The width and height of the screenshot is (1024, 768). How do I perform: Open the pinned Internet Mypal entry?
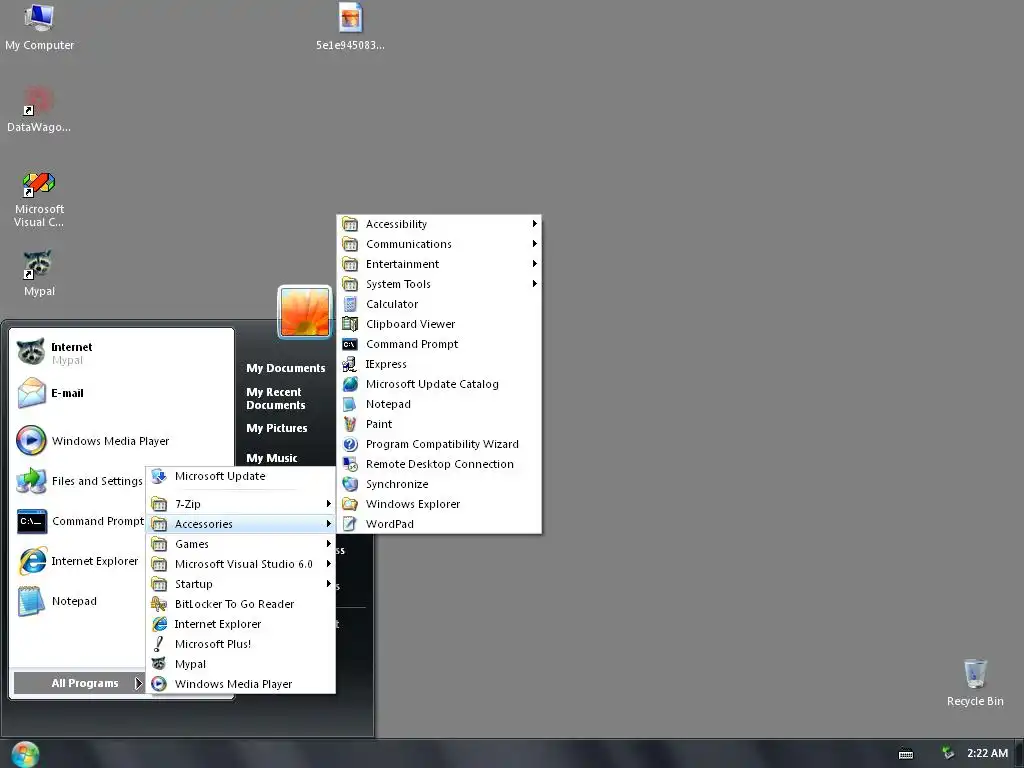121,353
